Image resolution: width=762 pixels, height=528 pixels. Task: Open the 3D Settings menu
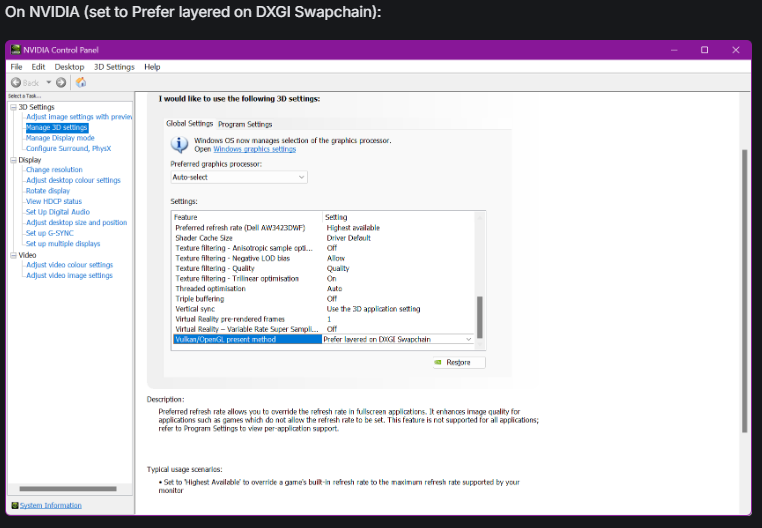tap(114, 67)
